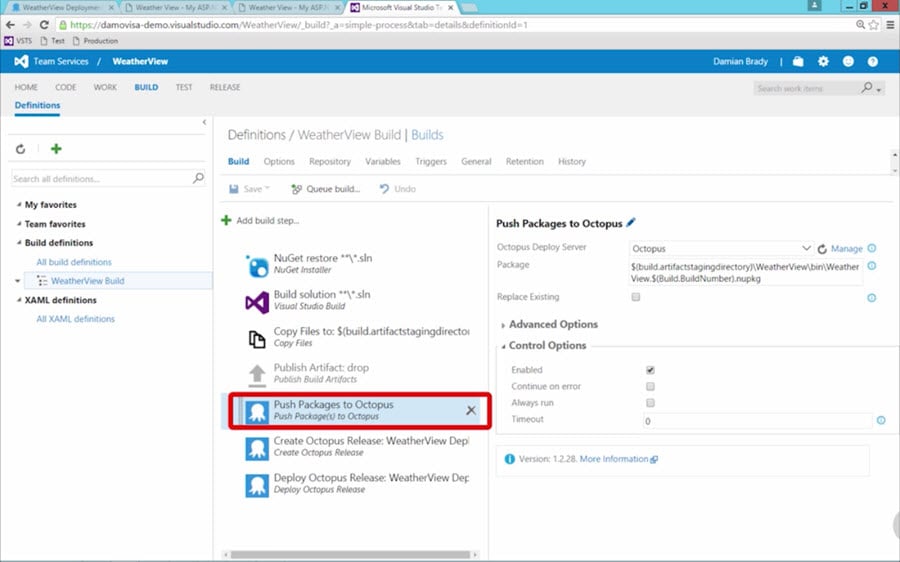Screen dimensions: 900x562
Task: Click the browser back arrow
Action: point(10,25)
